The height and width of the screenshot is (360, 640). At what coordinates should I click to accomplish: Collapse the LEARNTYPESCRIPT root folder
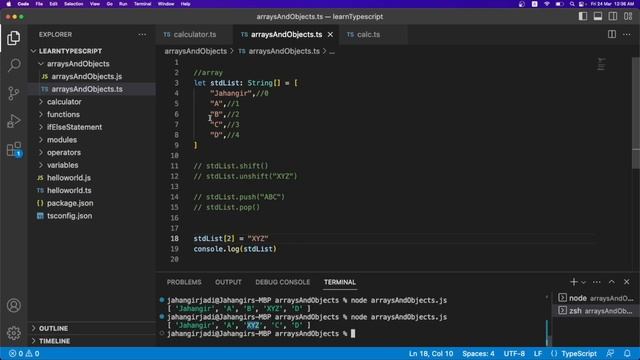pos(91,51)
